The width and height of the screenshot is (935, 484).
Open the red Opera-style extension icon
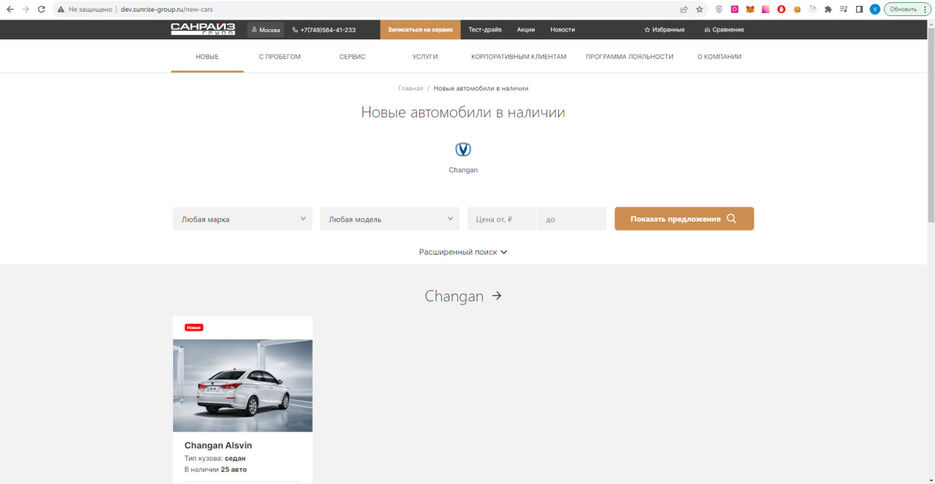point(781,10)
